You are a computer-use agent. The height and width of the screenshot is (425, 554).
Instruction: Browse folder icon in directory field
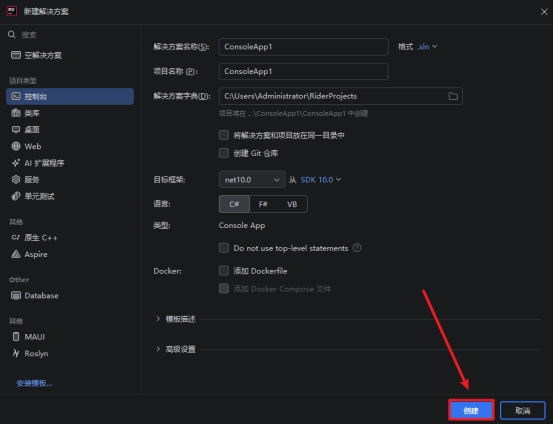(x=453, y=96)
